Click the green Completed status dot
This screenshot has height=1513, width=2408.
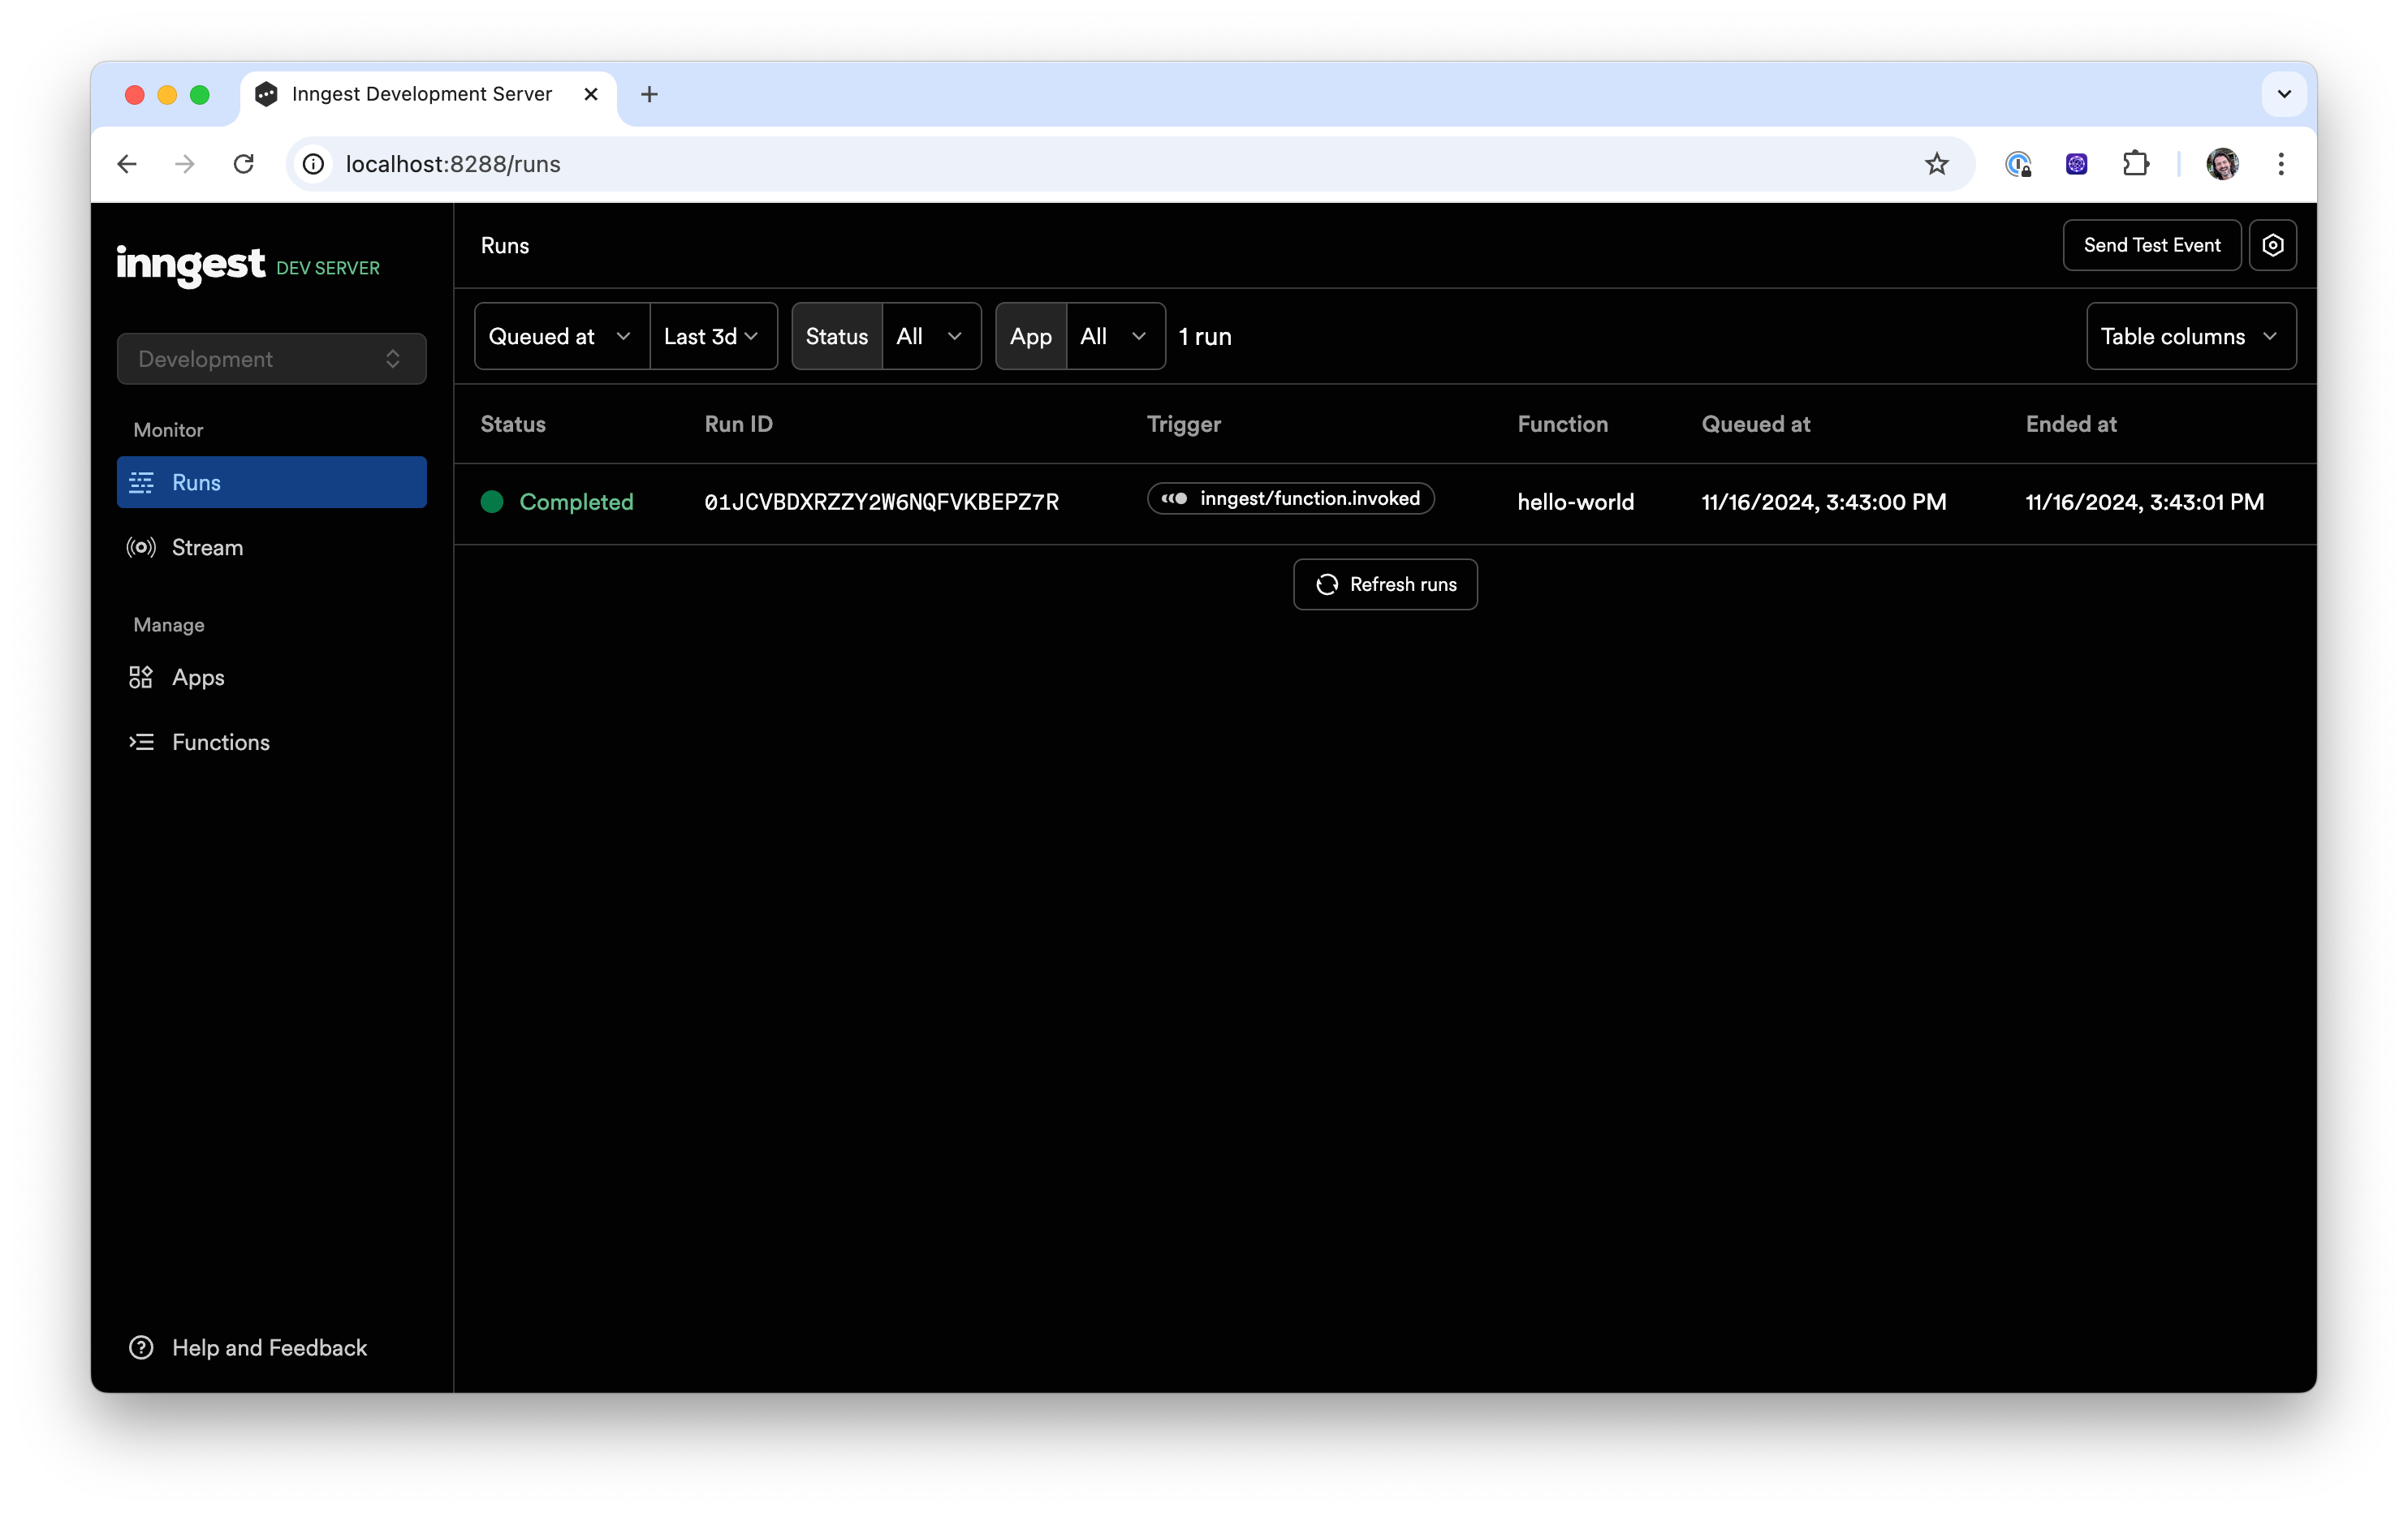click(x=492, y=502)
